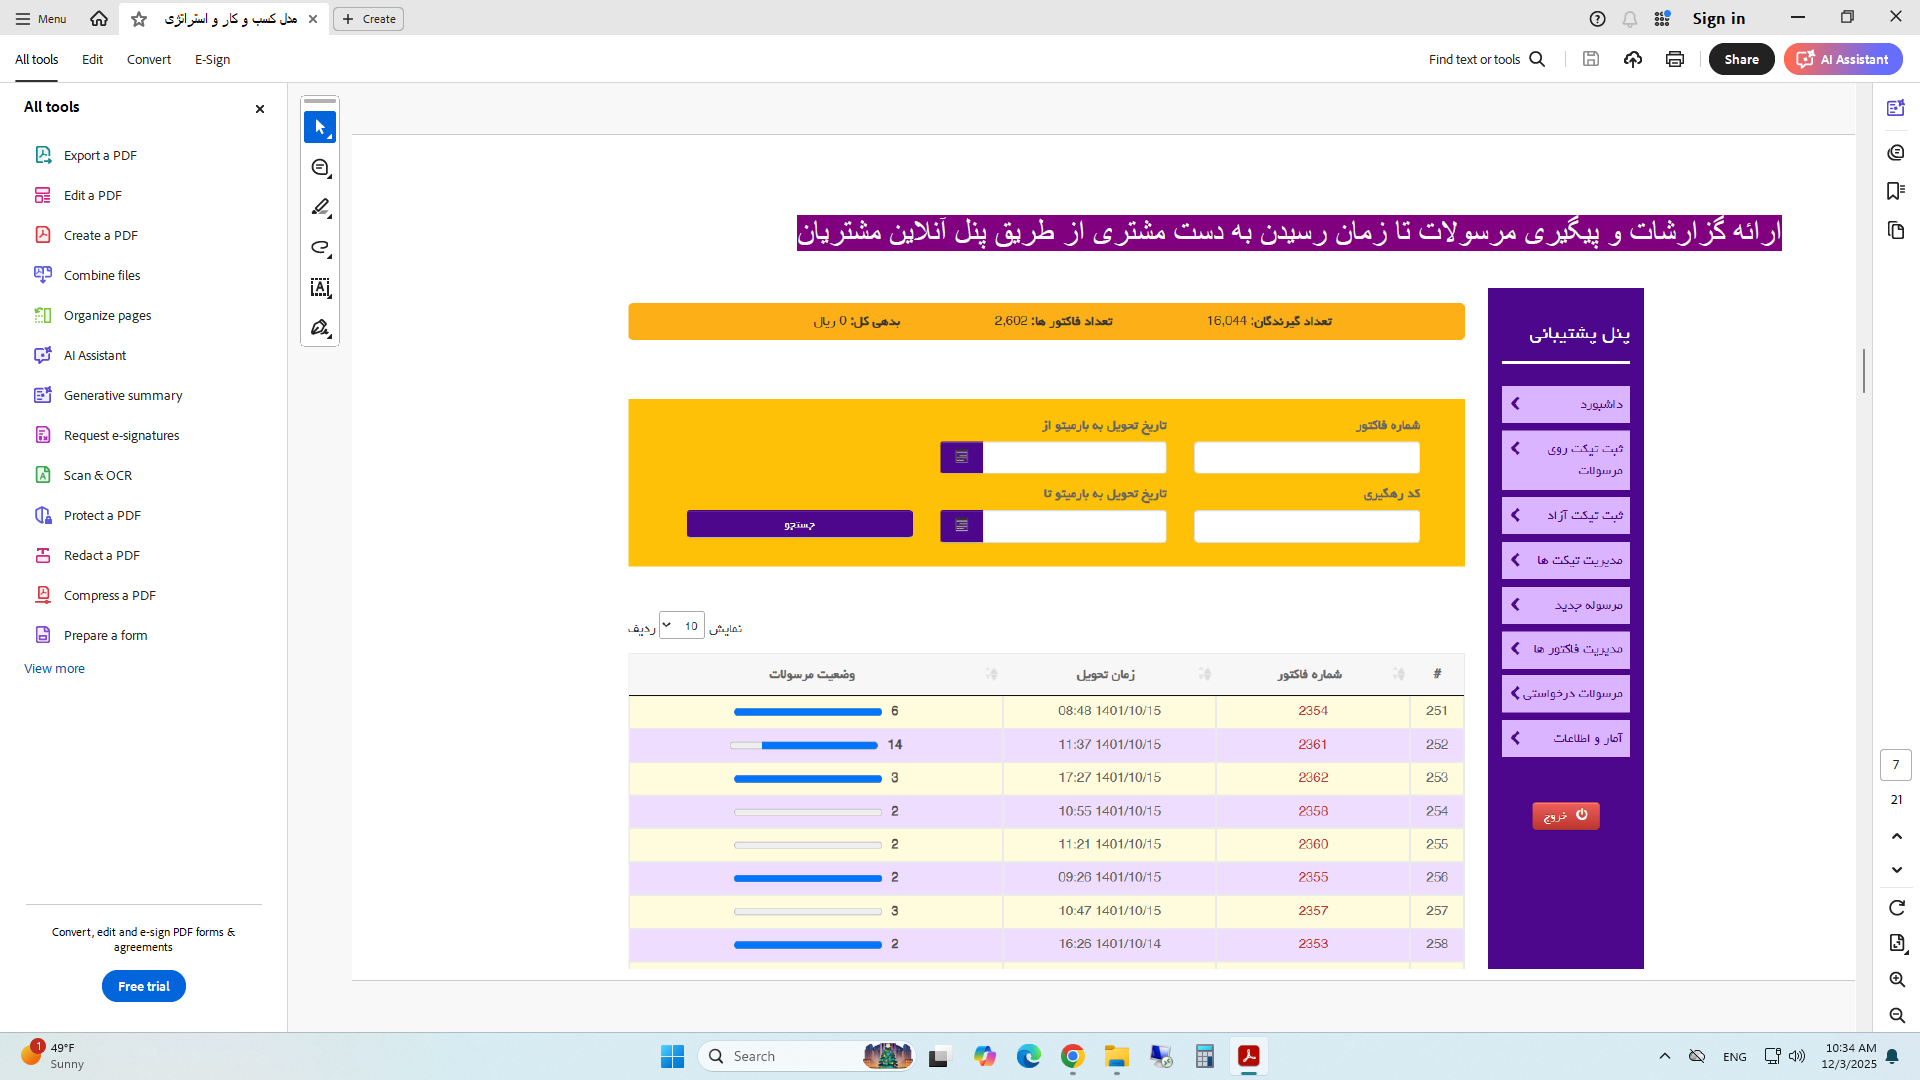Select the freehand draw loop tool
Viewport: 1920px width, 1080px height.
(320, 248)
